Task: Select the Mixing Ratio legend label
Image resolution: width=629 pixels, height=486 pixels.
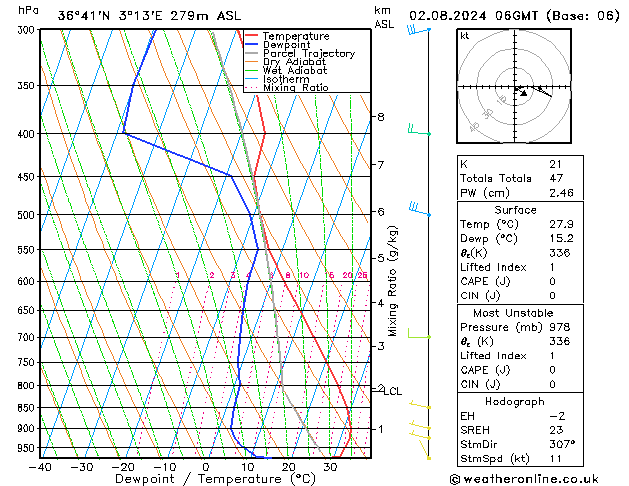Action: tap(296, 87)
